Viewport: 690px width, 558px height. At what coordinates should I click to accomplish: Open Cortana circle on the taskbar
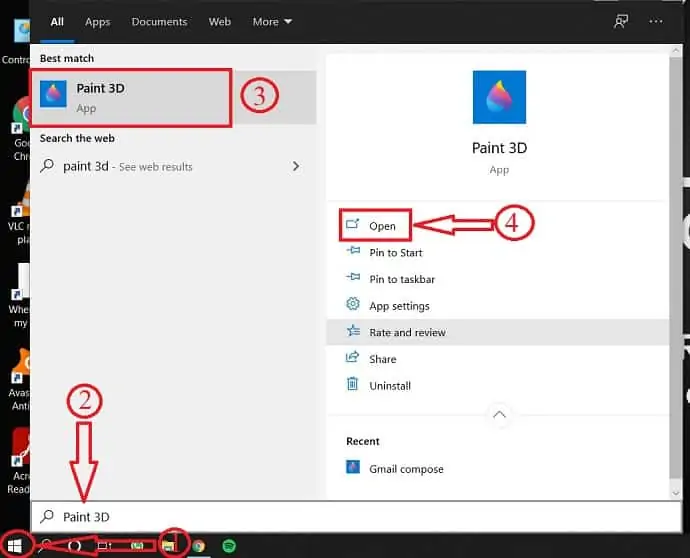pos(75,546)
